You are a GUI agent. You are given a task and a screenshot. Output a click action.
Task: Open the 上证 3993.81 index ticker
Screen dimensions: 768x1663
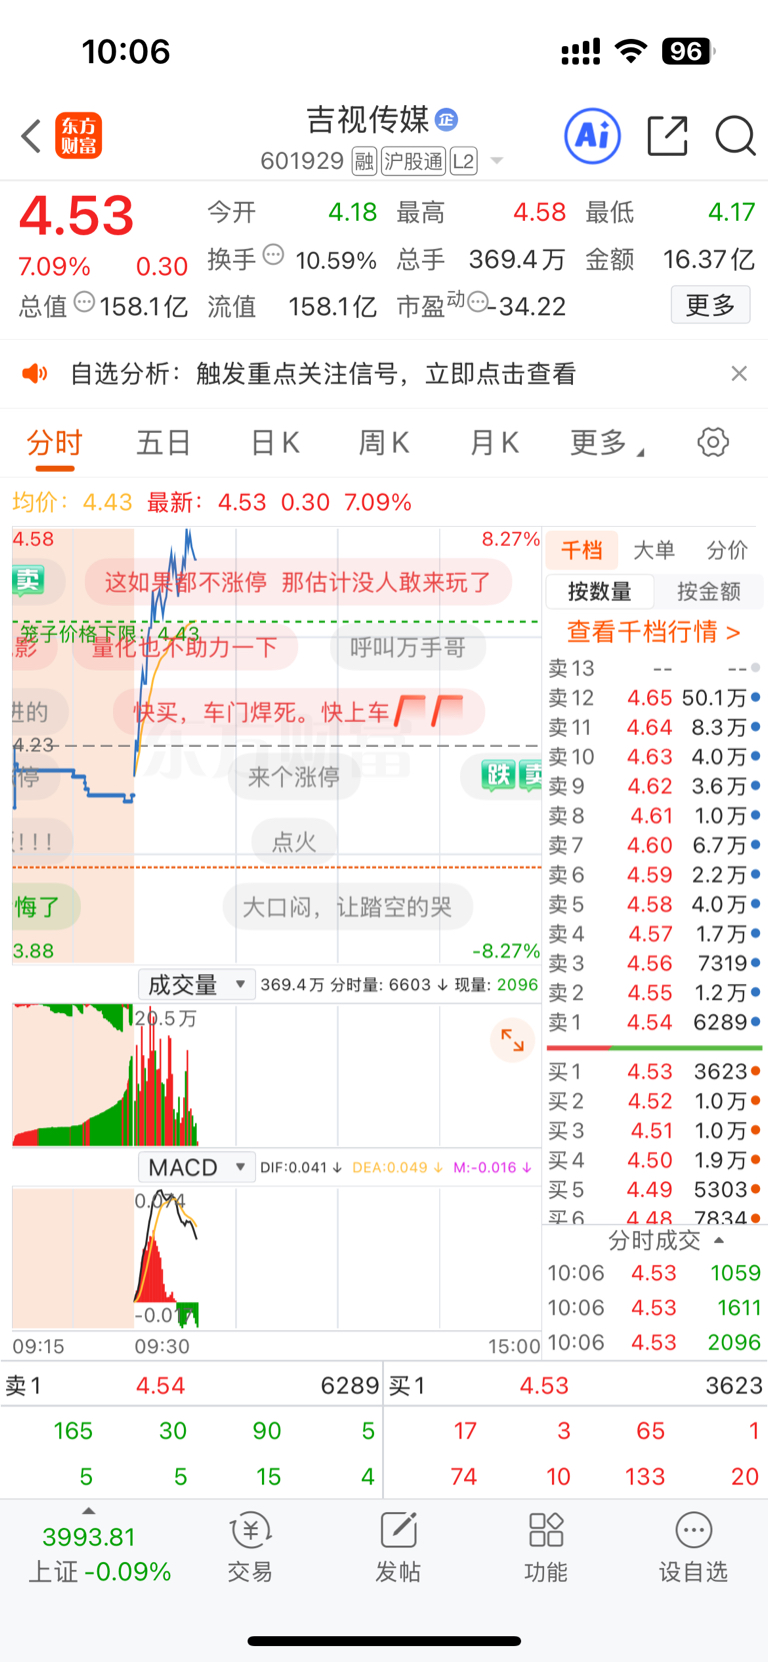tap(99, 1554)
